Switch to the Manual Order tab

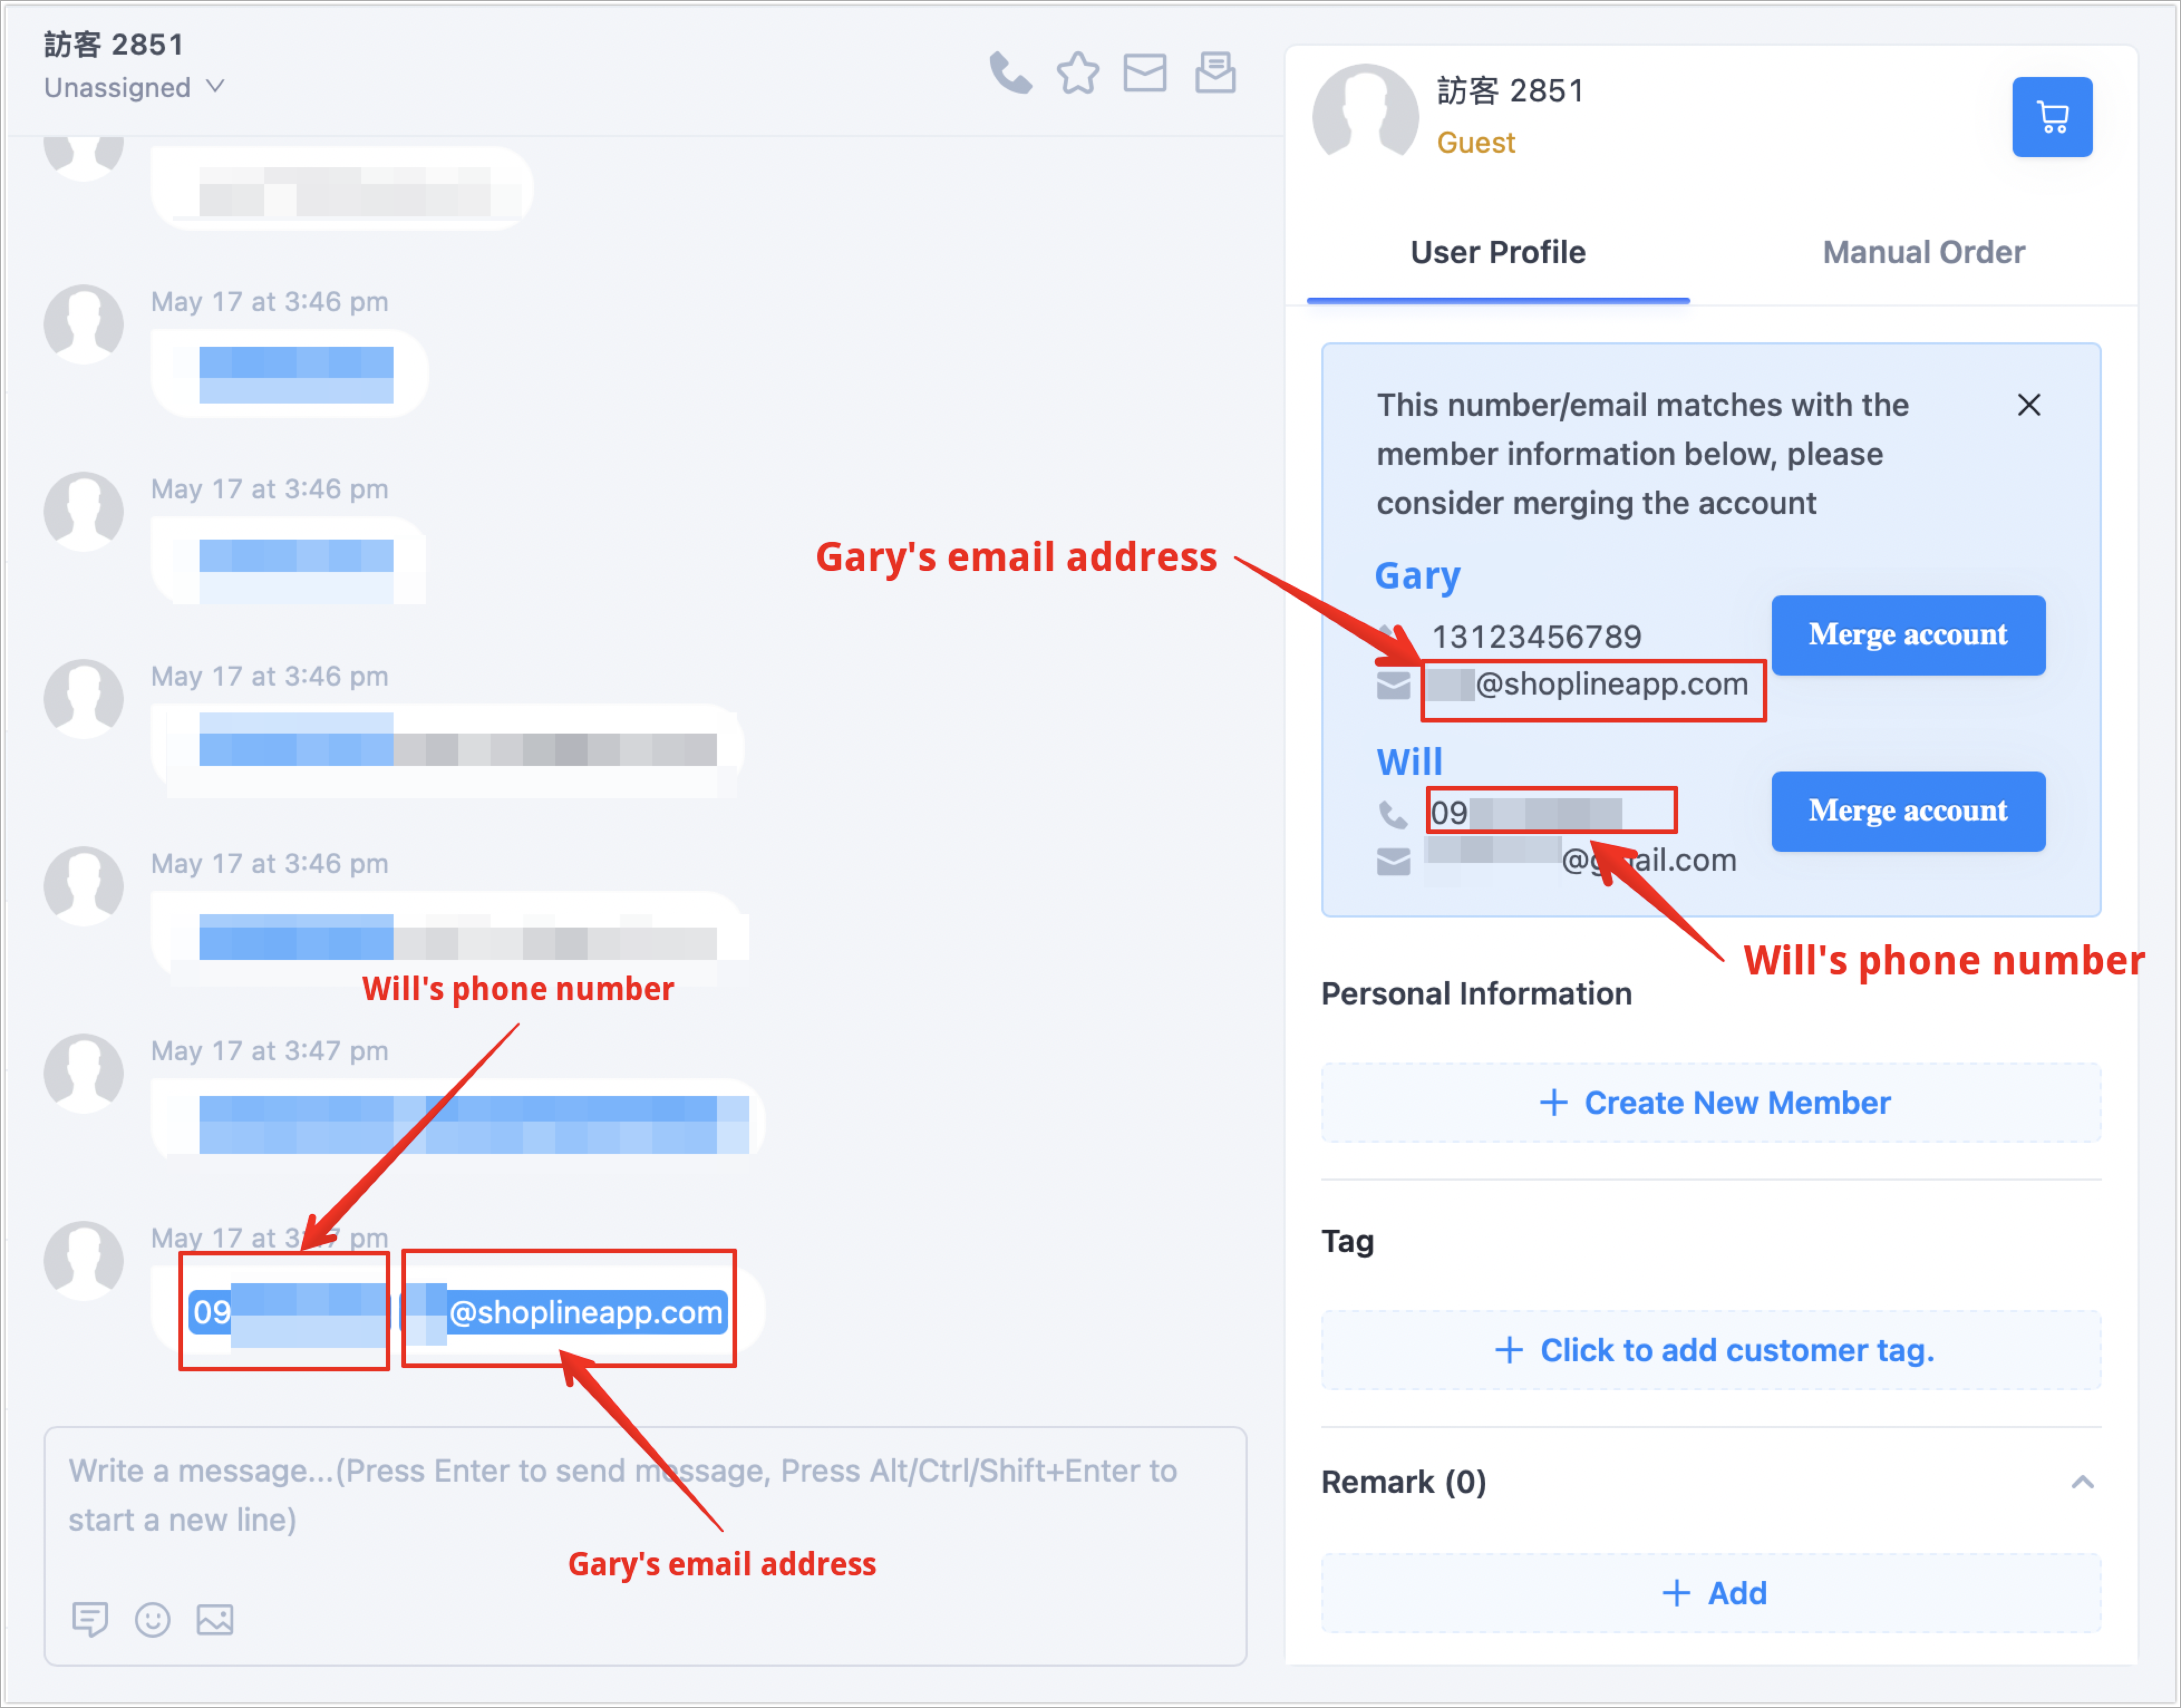point(1923,252)
